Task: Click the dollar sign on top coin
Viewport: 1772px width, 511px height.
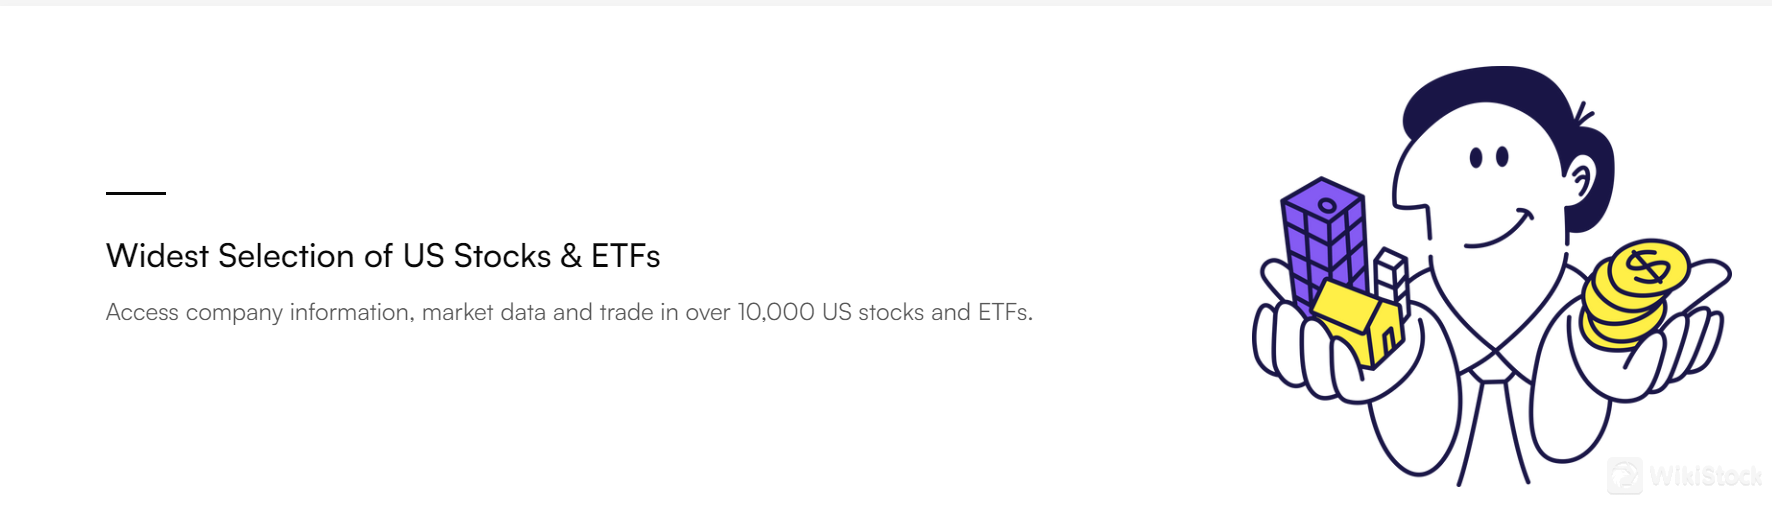Action: (x=1646, y=267)
